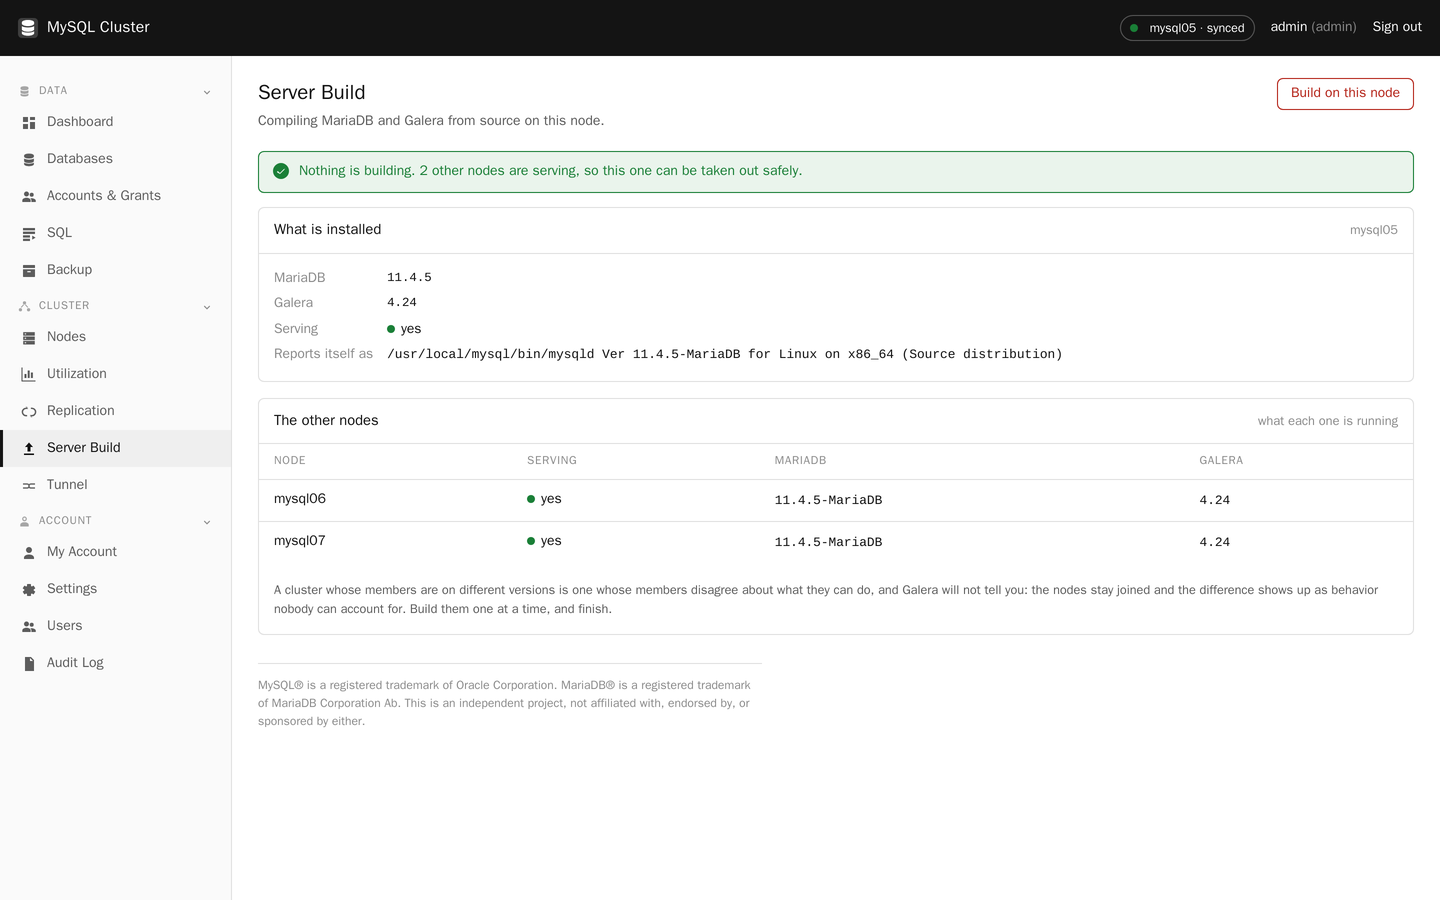
Task: Click the mysql07 MariaDB version 11.4.5-MariaDB
Action: (828, 542)
